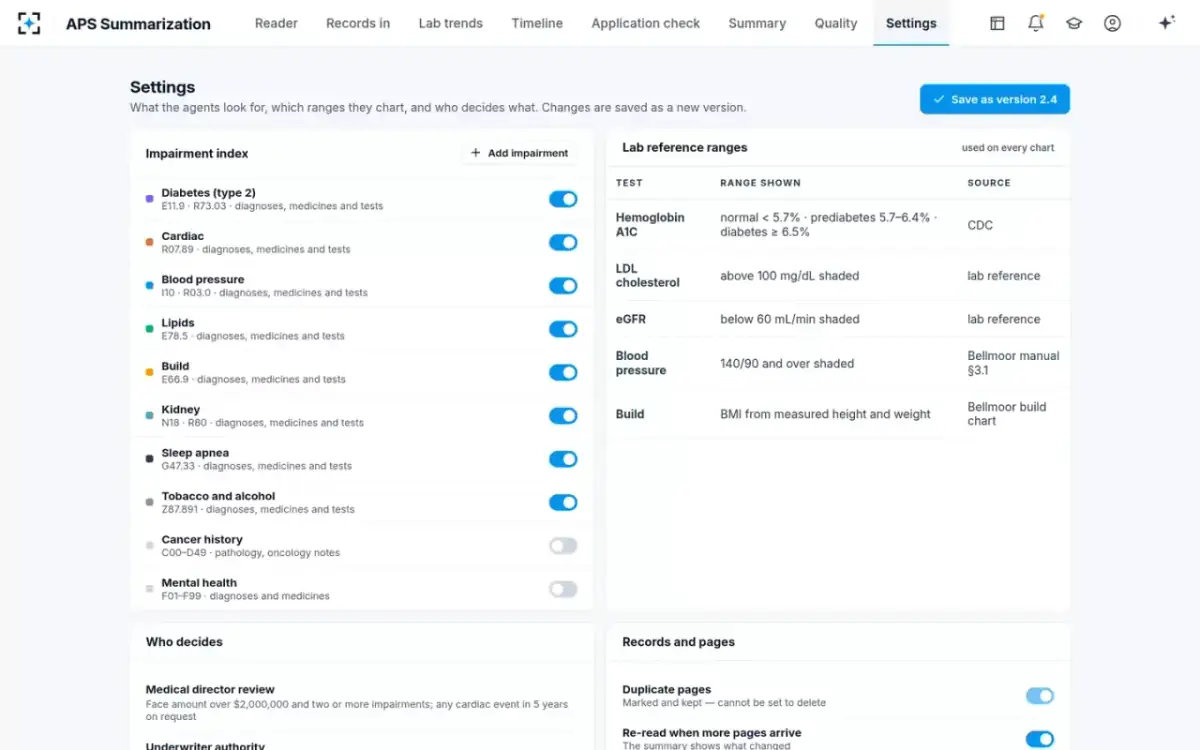Click the APS Summarization title
The height and width of the screenshot is (750, 1200).
point(138,24)
